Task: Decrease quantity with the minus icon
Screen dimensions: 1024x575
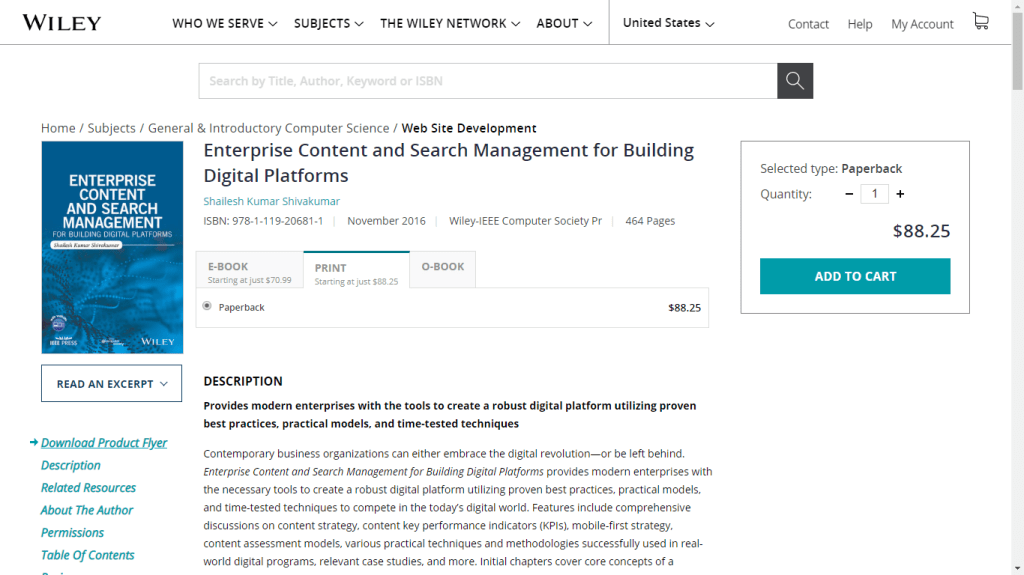Action: [849, 194]
